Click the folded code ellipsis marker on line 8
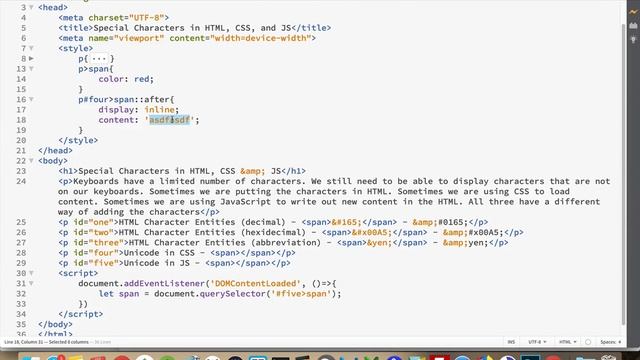Image resolution: width=640 pixels, height=360 pixels. pyautogui.click(x=99, y=59)
